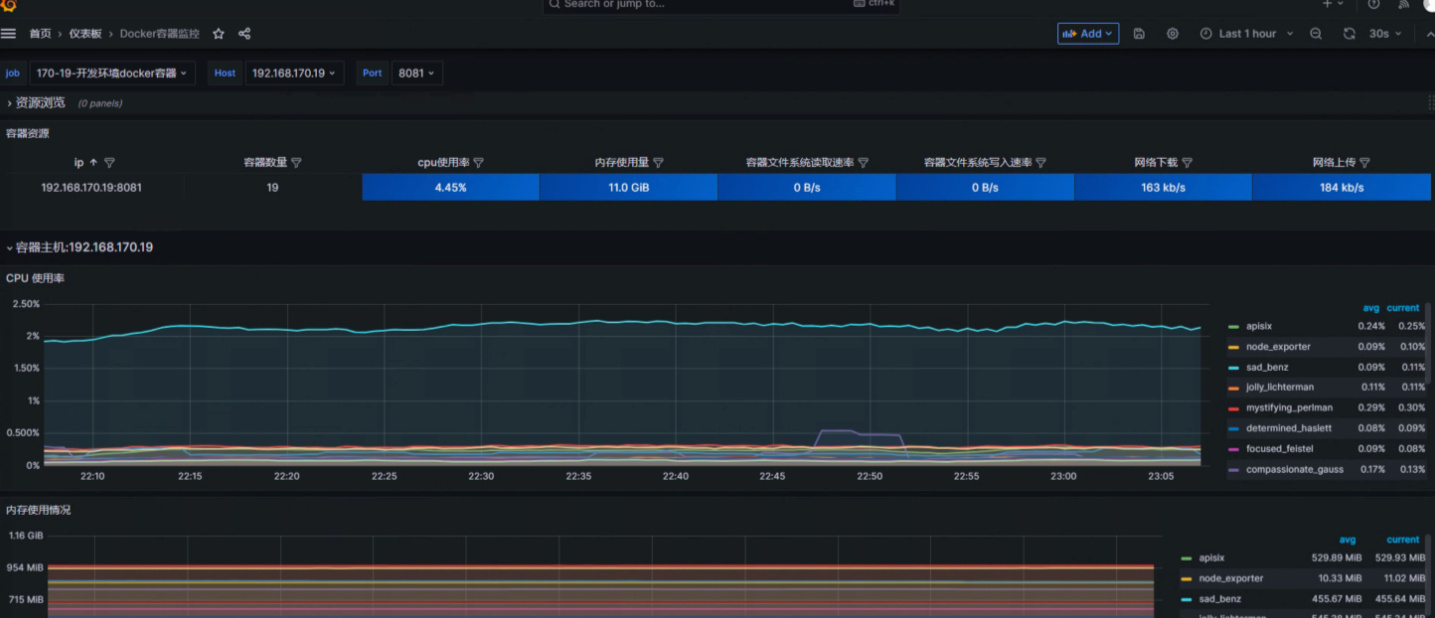Open the hamburger navigation menu
This screenshot has width=1435, height=618.
pyautogui.click(x=8, y=34)
